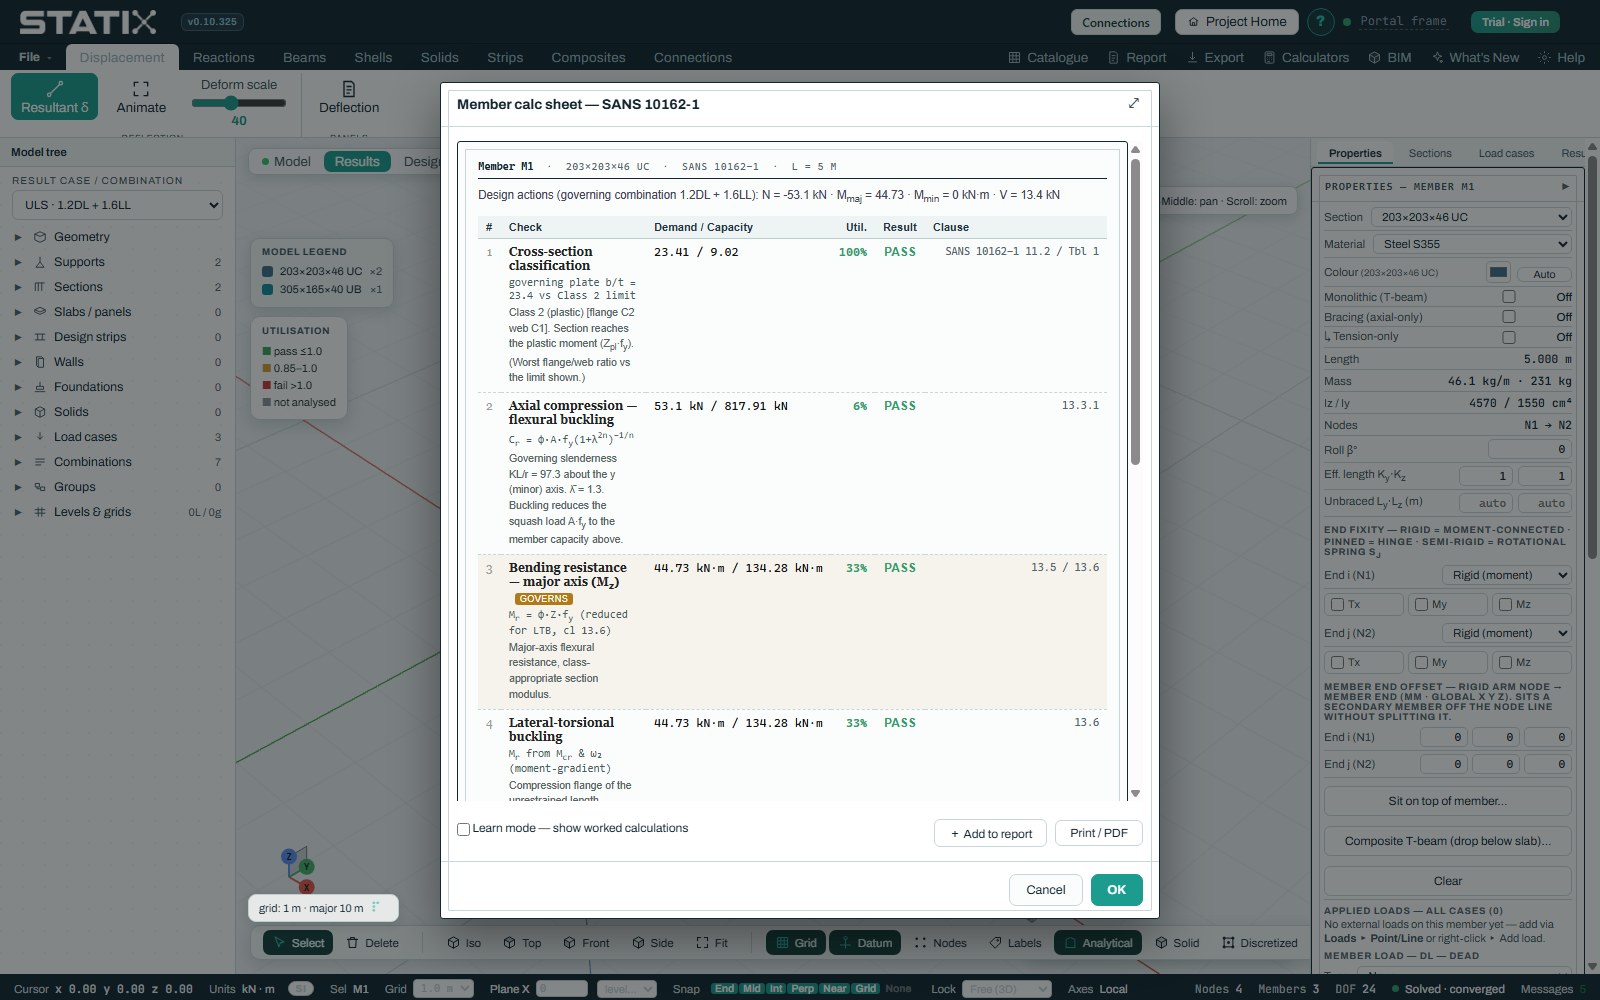This screenshot has height=1000, width=1600.
Task: Click the Roll β input field
Action: [x=1530, y=450]
